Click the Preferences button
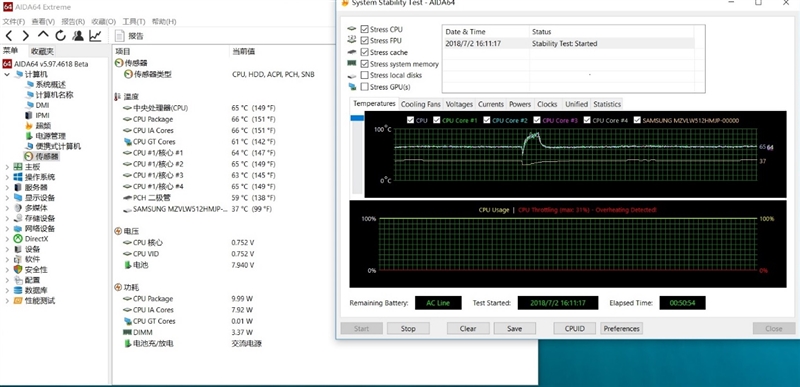Image resolution: width=800 pixels, height=387 pixels. [621, 328]
